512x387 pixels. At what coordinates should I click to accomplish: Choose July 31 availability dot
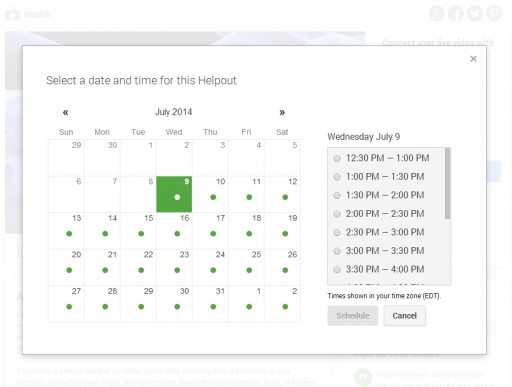(x=213, y=307)
